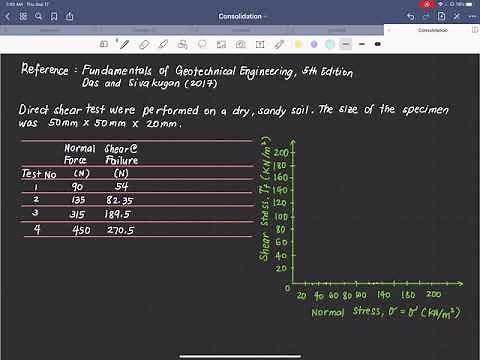Switch to the fourth document tab
Viewport: 480px width, 360px height.
[336, 30]
